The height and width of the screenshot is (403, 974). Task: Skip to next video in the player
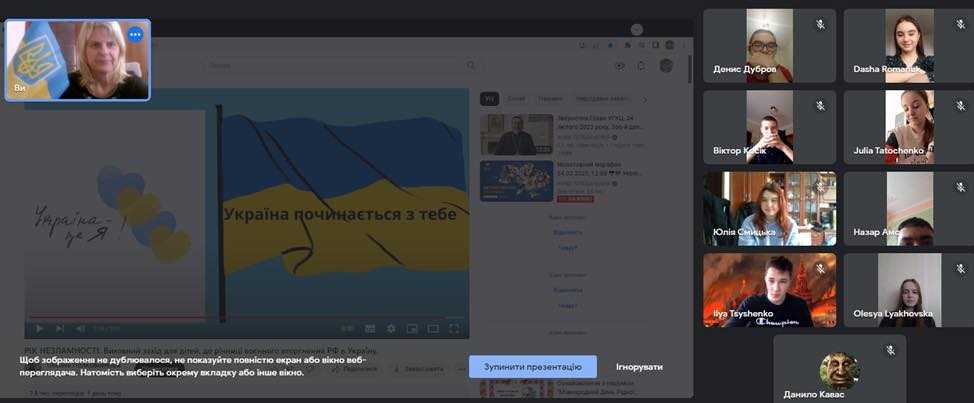(60, 328)
